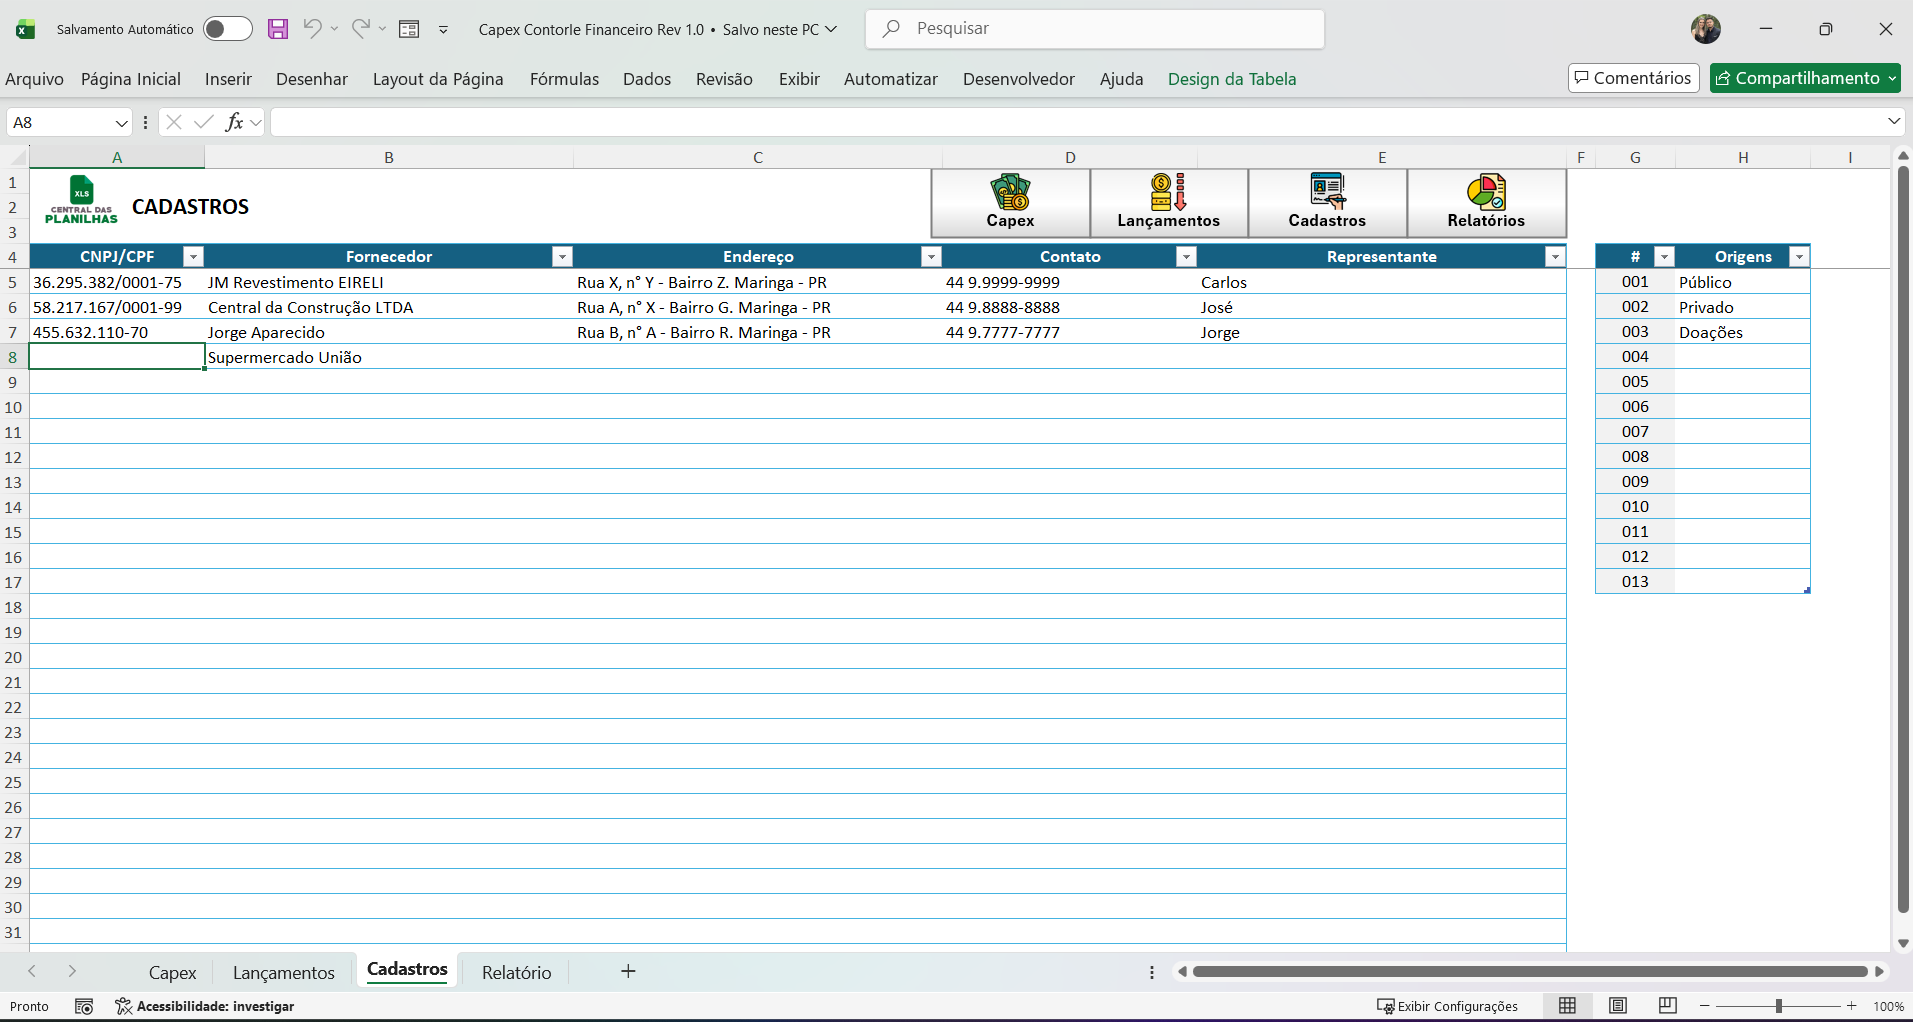Expand the Origens column filter dropdown
Viewport: 1913px width, 1022px height.
pyautogui.click(x=1799, y=257)
